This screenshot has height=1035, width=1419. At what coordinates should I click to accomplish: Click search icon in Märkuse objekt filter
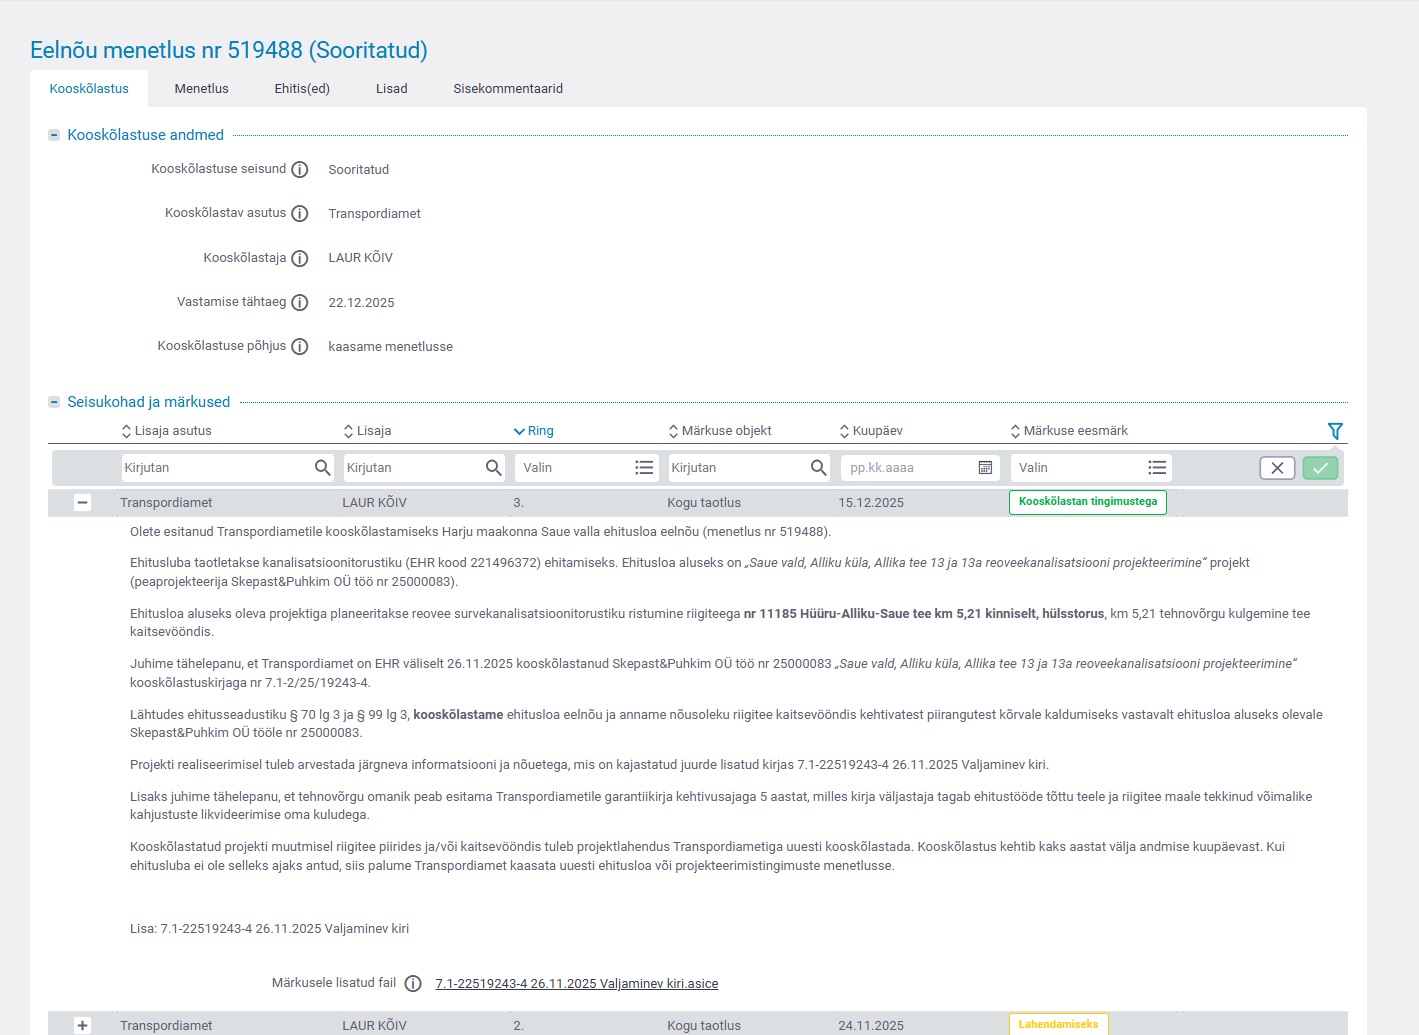(x=818, y=468)
